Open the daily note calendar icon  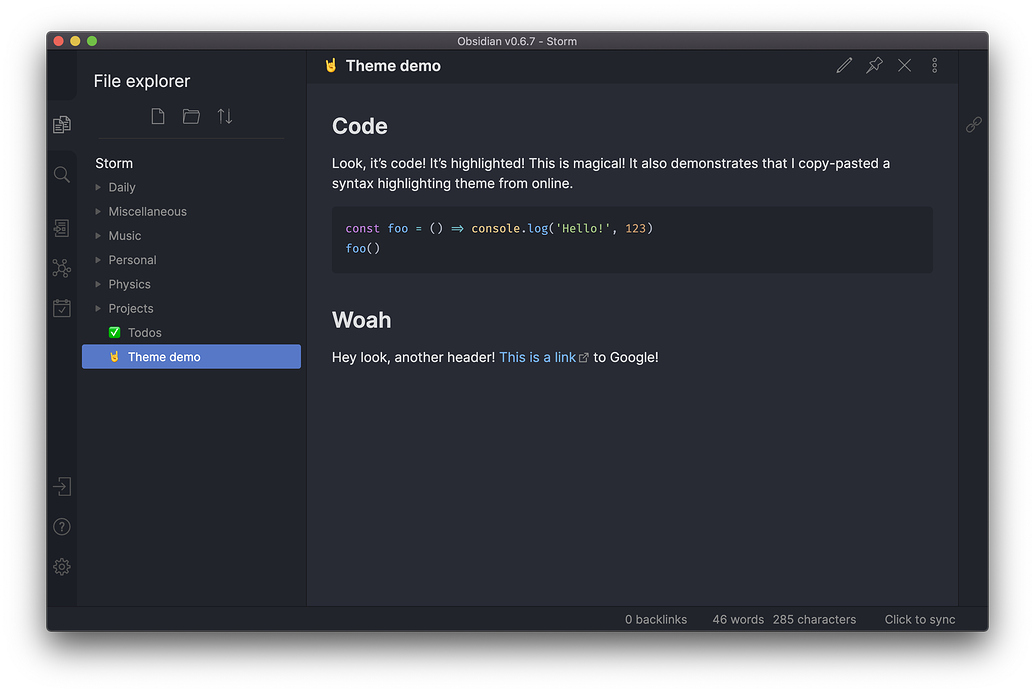[61, 308]
